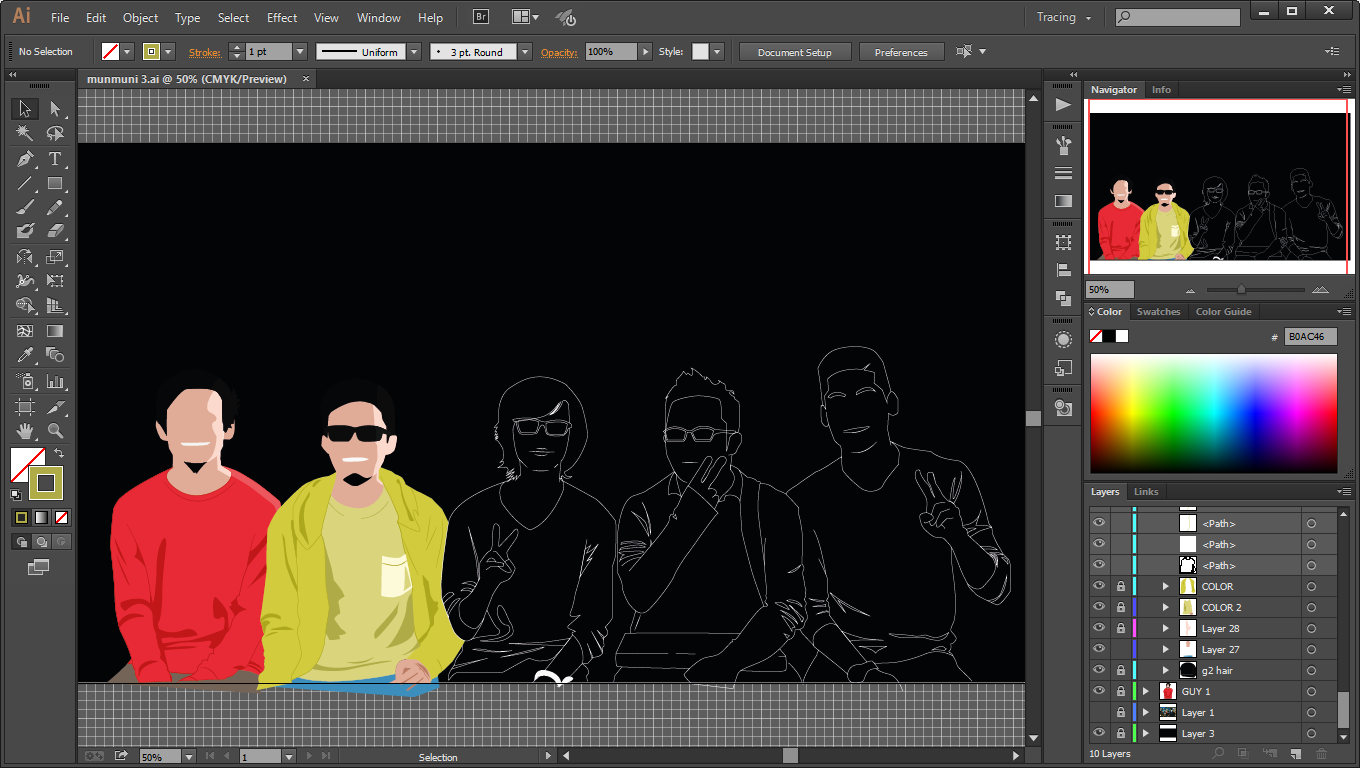Open the 3 pt. Round brush dropdown
Viewport: 1360px width, 768px height.
pyautogui.click(x=525, y=52)
